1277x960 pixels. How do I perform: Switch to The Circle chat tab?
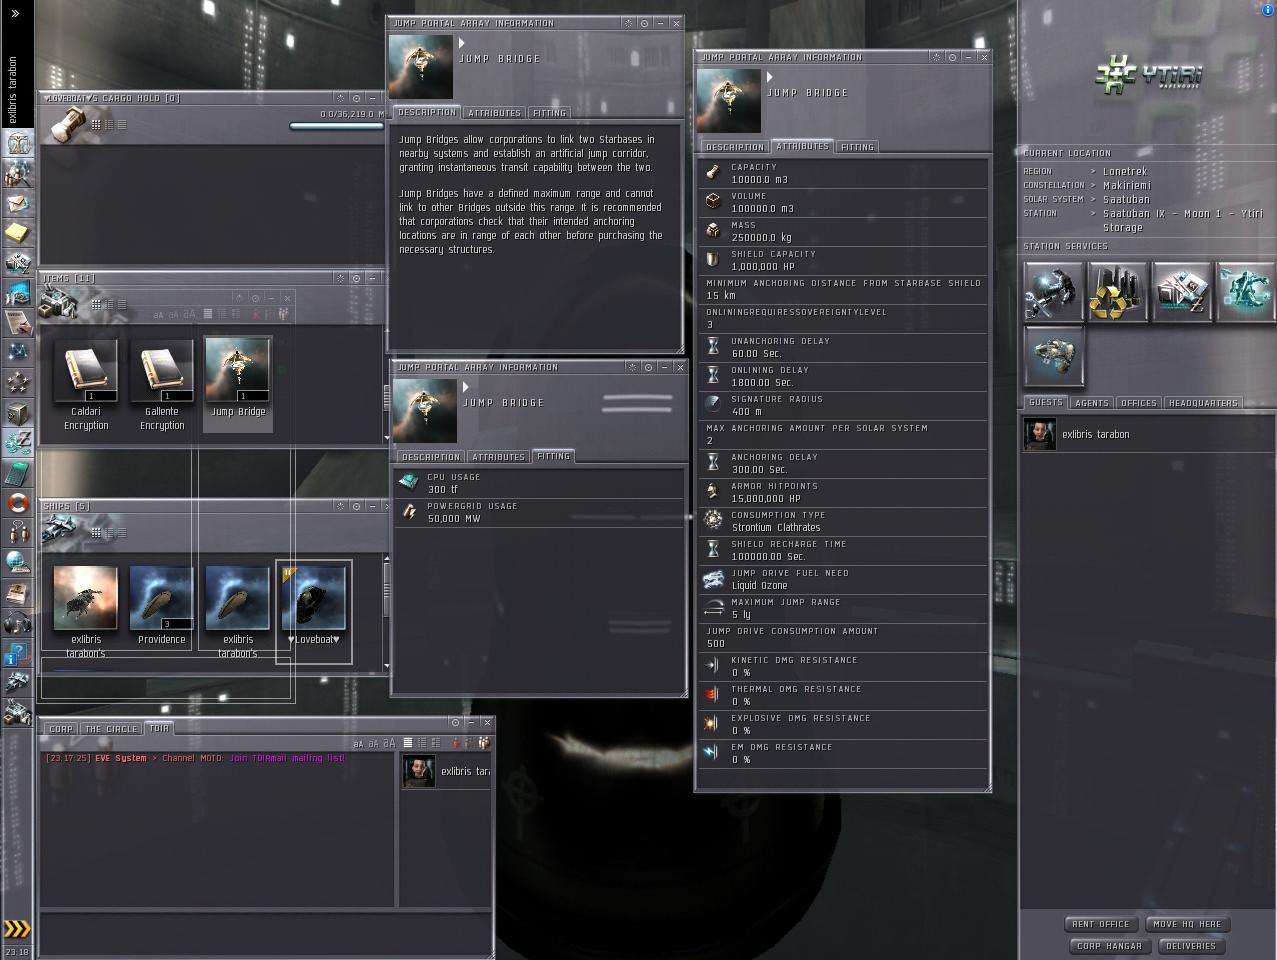111,729
